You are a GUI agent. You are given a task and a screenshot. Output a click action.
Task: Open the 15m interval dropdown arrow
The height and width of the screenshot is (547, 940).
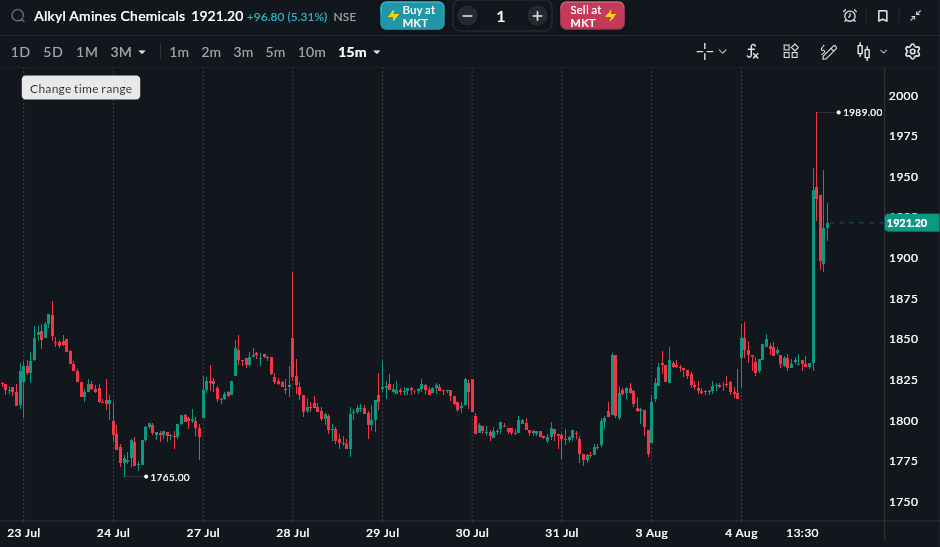pos(377,53)
